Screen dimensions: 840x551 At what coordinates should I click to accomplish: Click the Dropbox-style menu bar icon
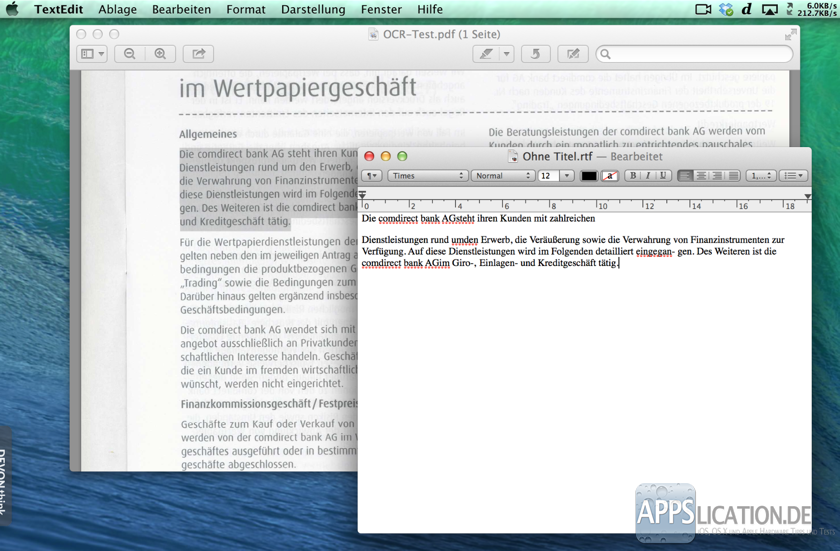point(726,9)
